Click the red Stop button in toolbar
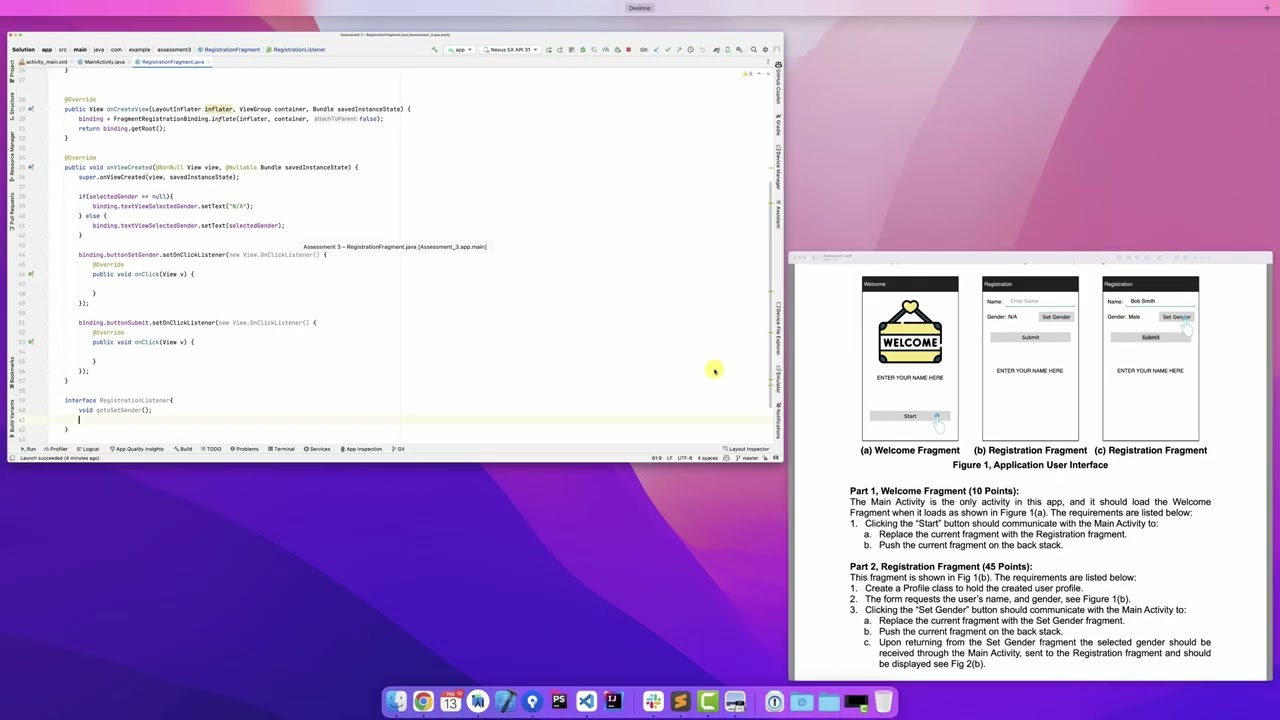Image resolution: width=1280 pixels, height=720 pixels. coord(628,49)
